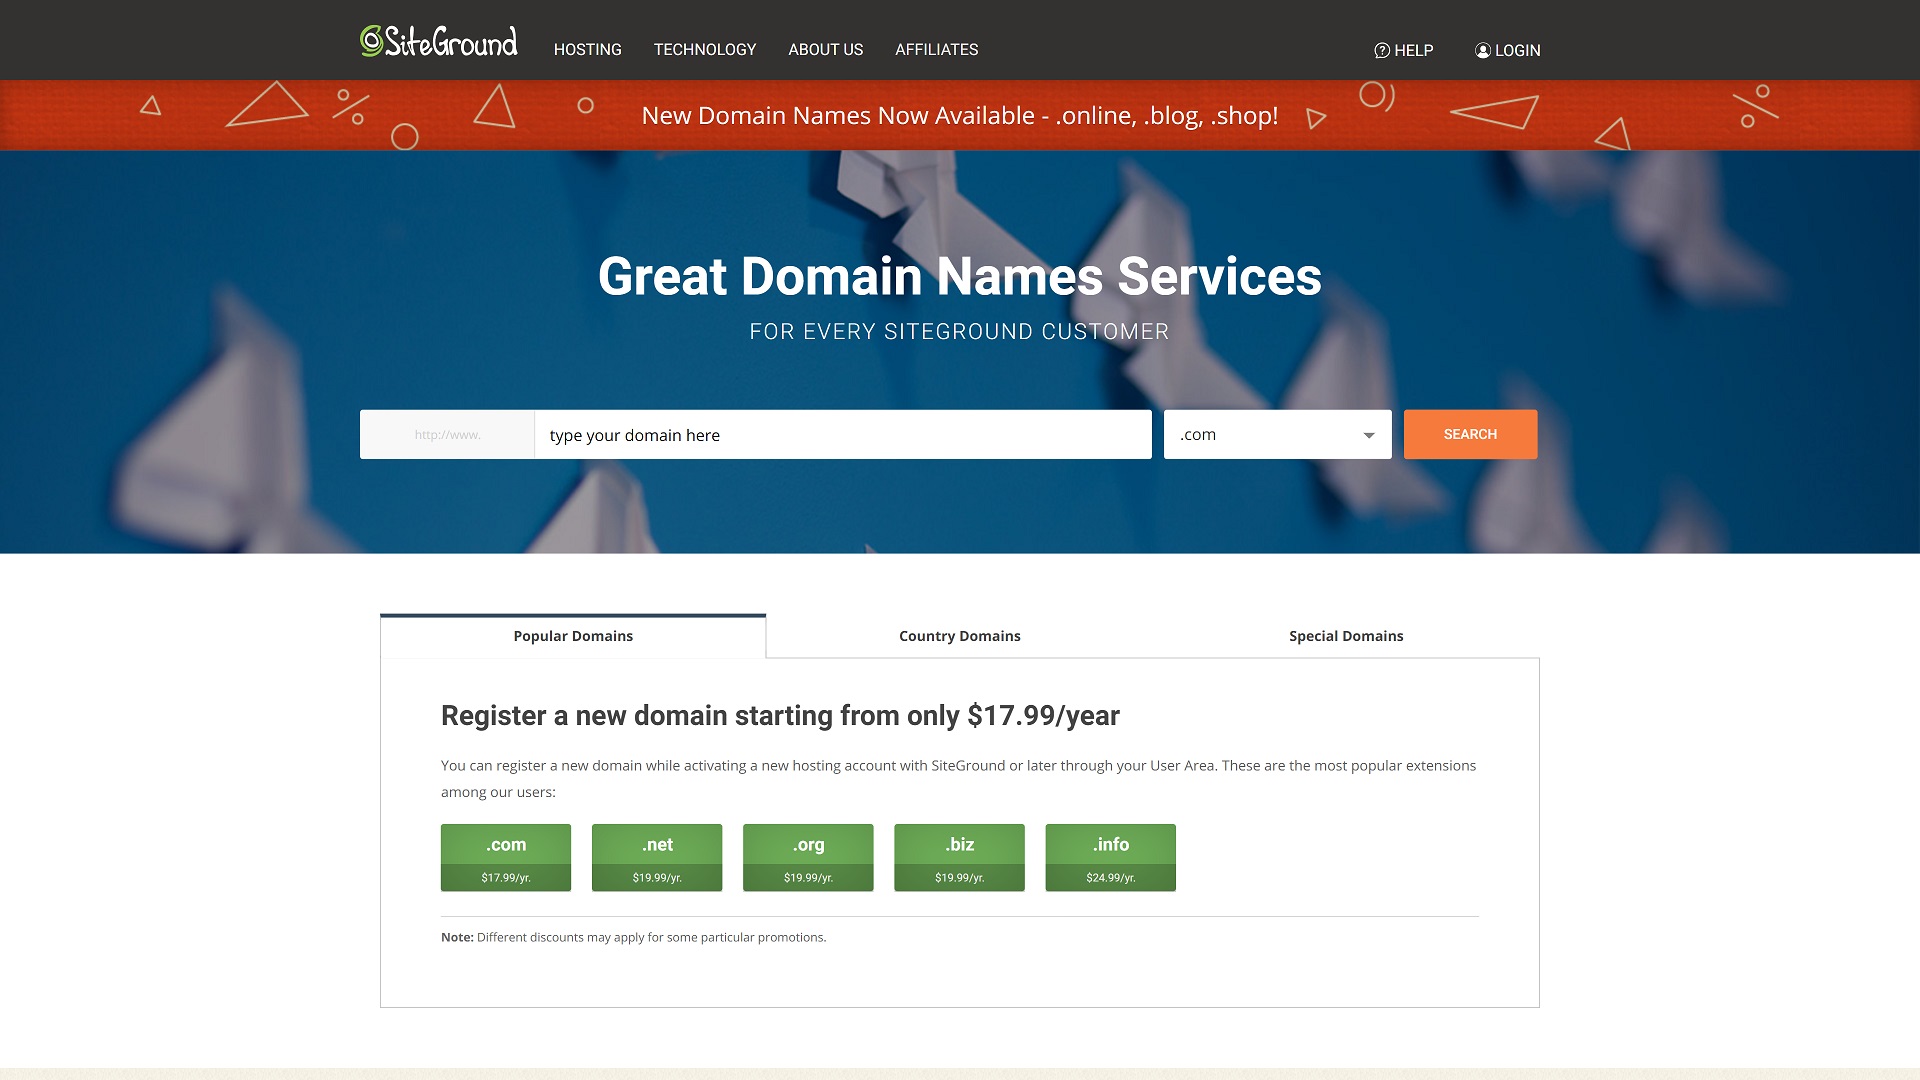1920x1080 pixels.
Task: Click the 'Register a new domain' heading
Action: click(x=780, y=716)
